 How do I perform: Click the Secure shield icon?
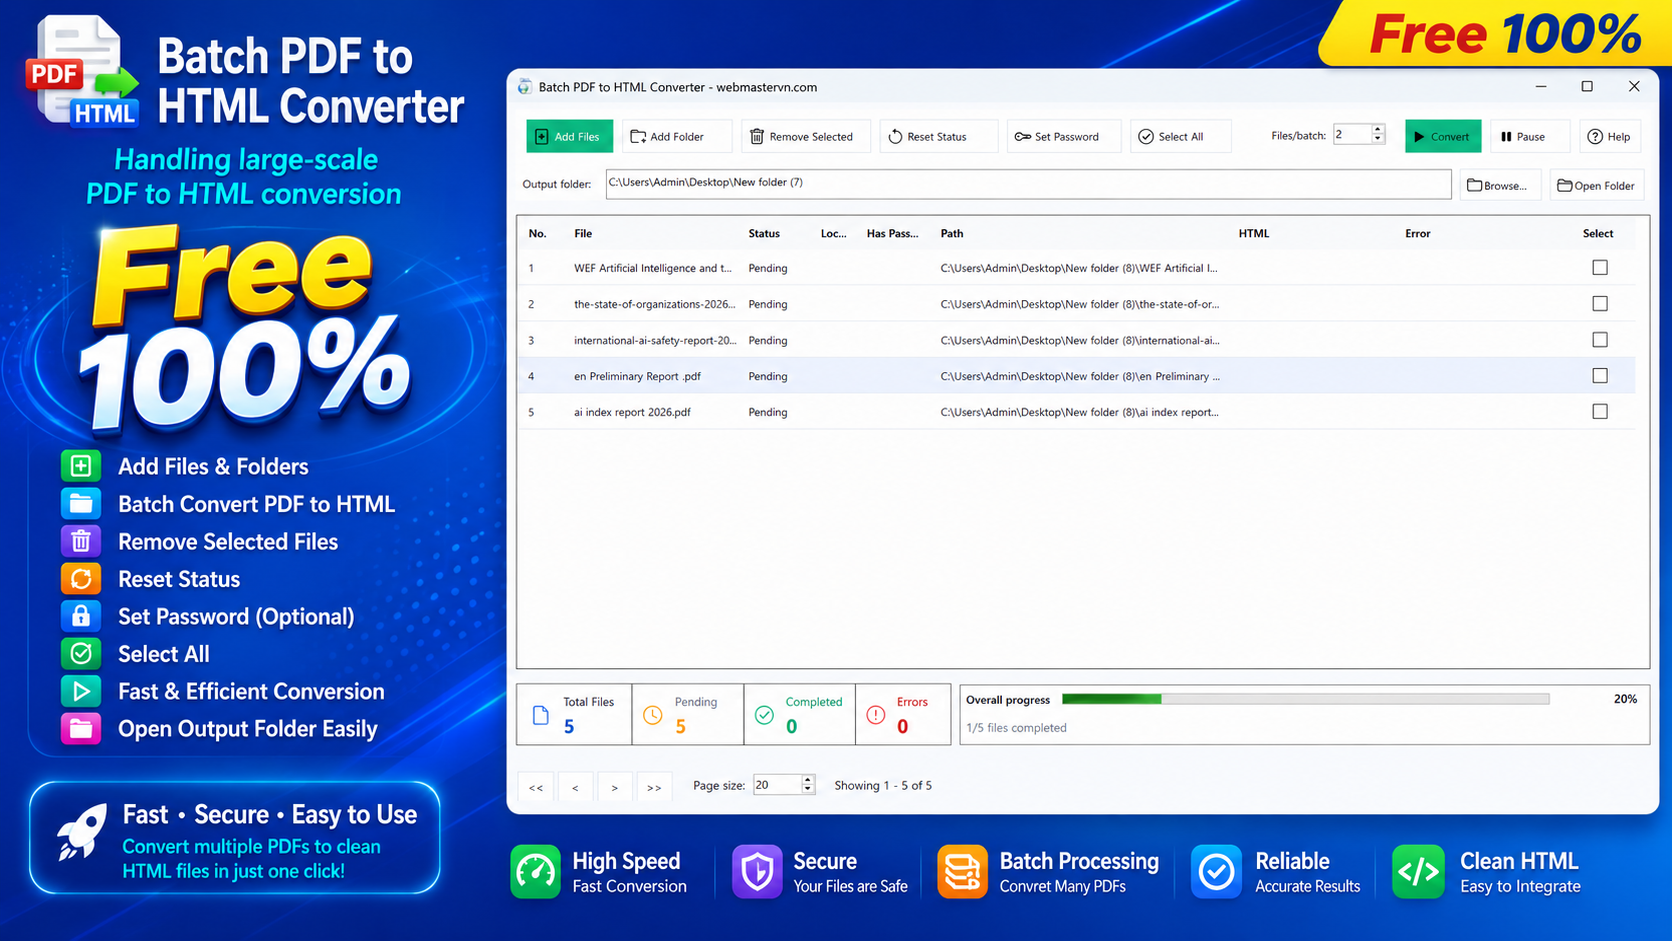tap(757, 871)
